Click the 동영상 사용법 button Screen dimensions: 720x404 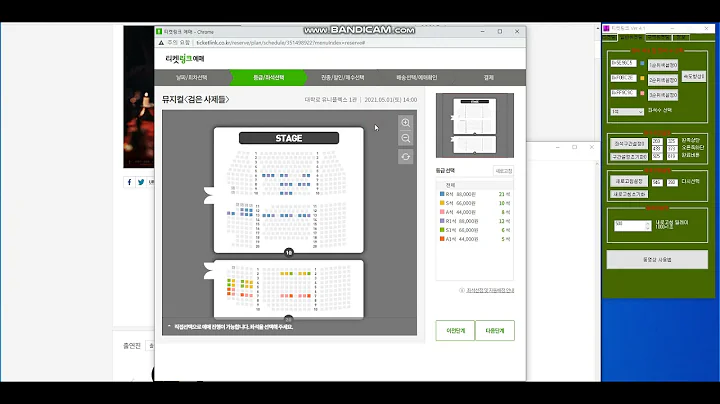657,260
